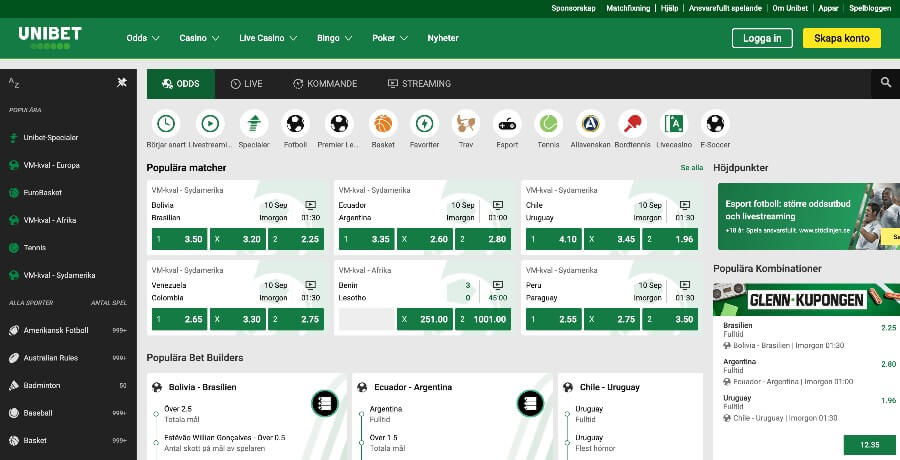Open Unibet-Specialer in the sidebar
The width and height of the screenshot is (900, 460).
(x=69, y=137)
